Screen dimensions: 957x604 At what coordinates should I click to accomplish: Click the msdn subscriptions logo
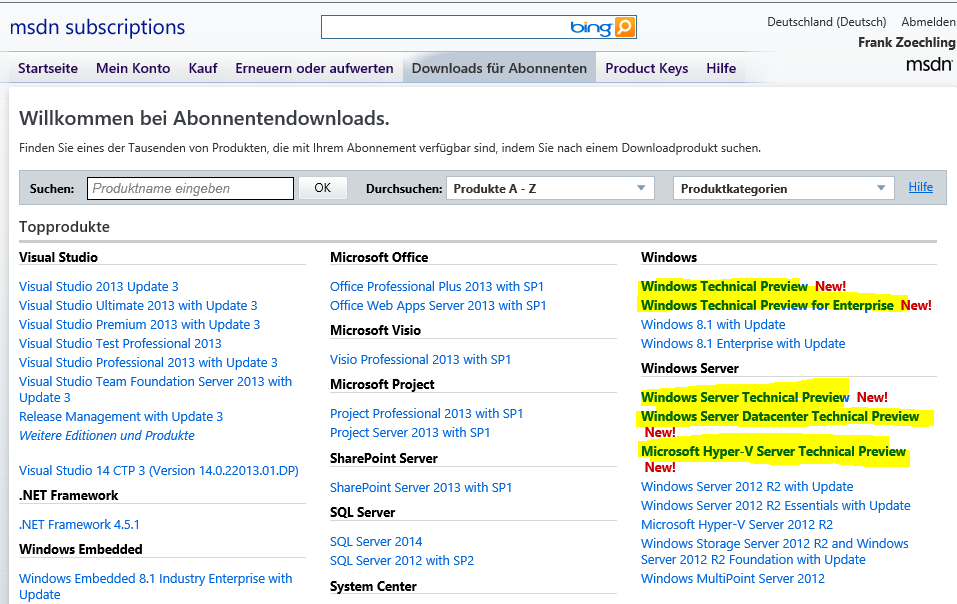coord(97,27)
